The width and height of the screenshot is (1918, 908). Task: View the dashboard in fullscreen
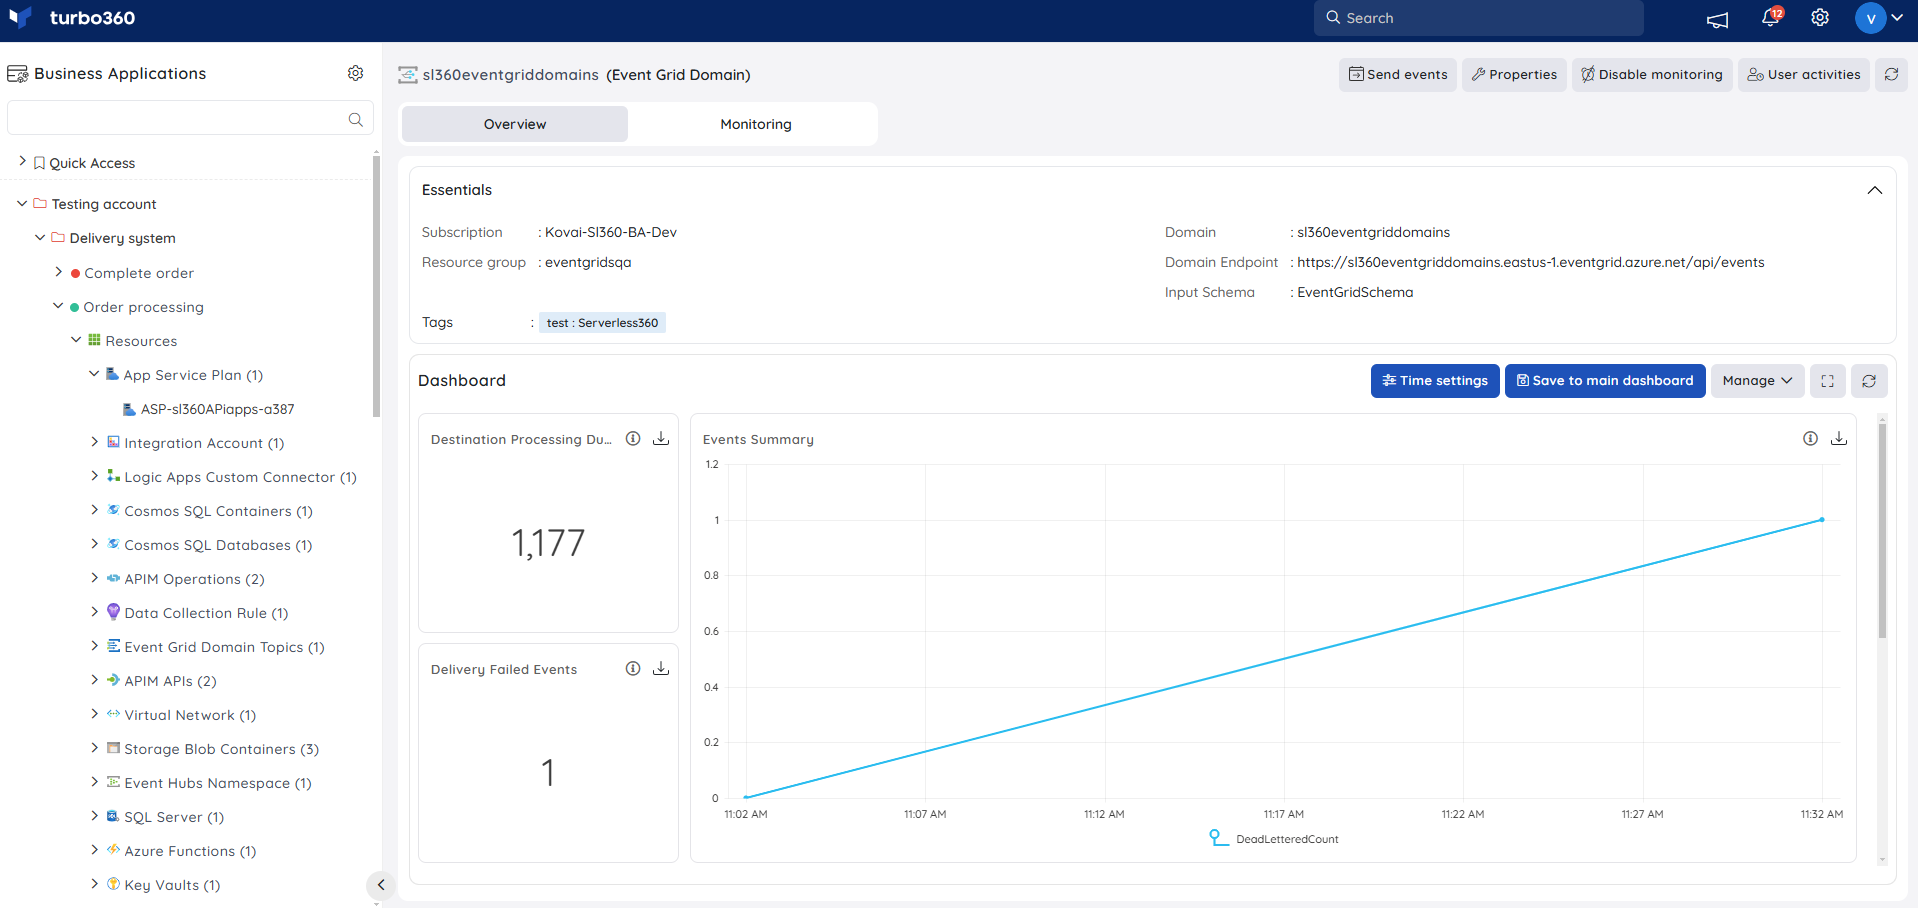point(1828,381)
